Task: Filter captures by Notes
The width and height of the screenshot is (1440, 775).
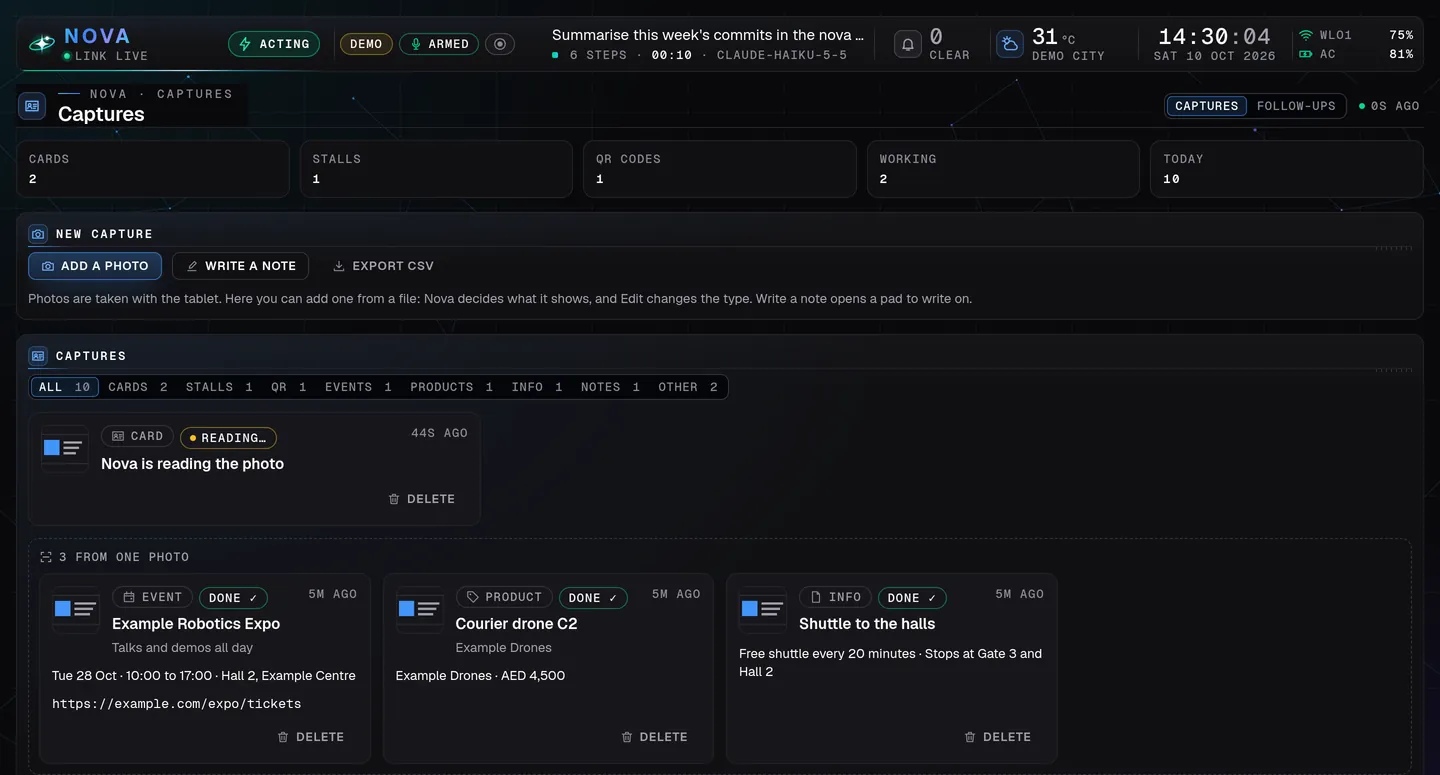Action: pyautogui.click(x=610, y=387)
